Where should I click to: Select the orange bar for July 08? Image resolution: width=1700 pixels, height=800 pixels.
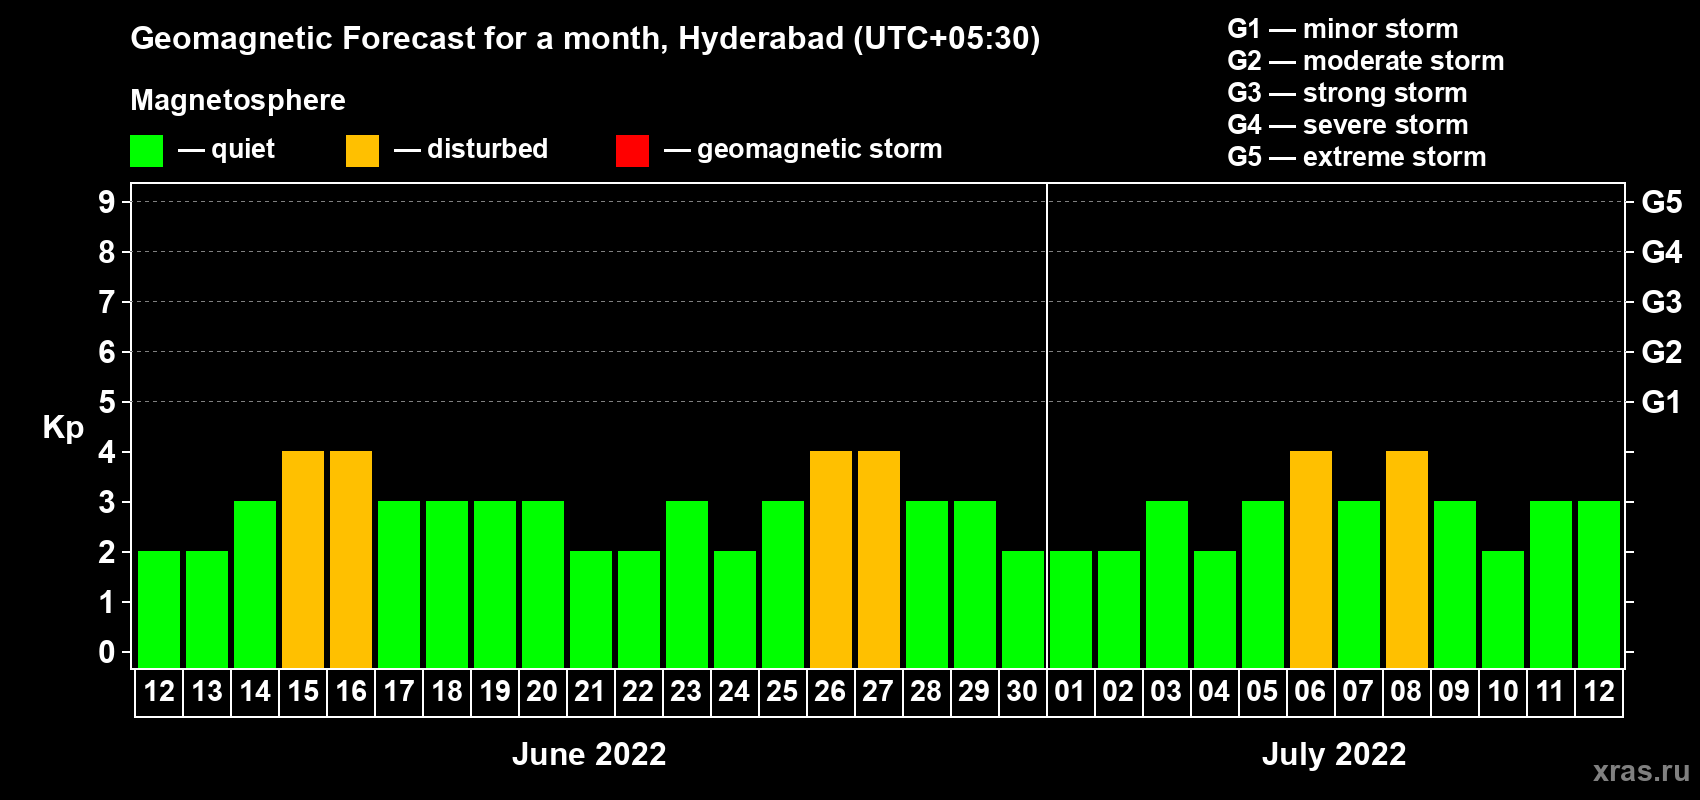pos(1407,559)
